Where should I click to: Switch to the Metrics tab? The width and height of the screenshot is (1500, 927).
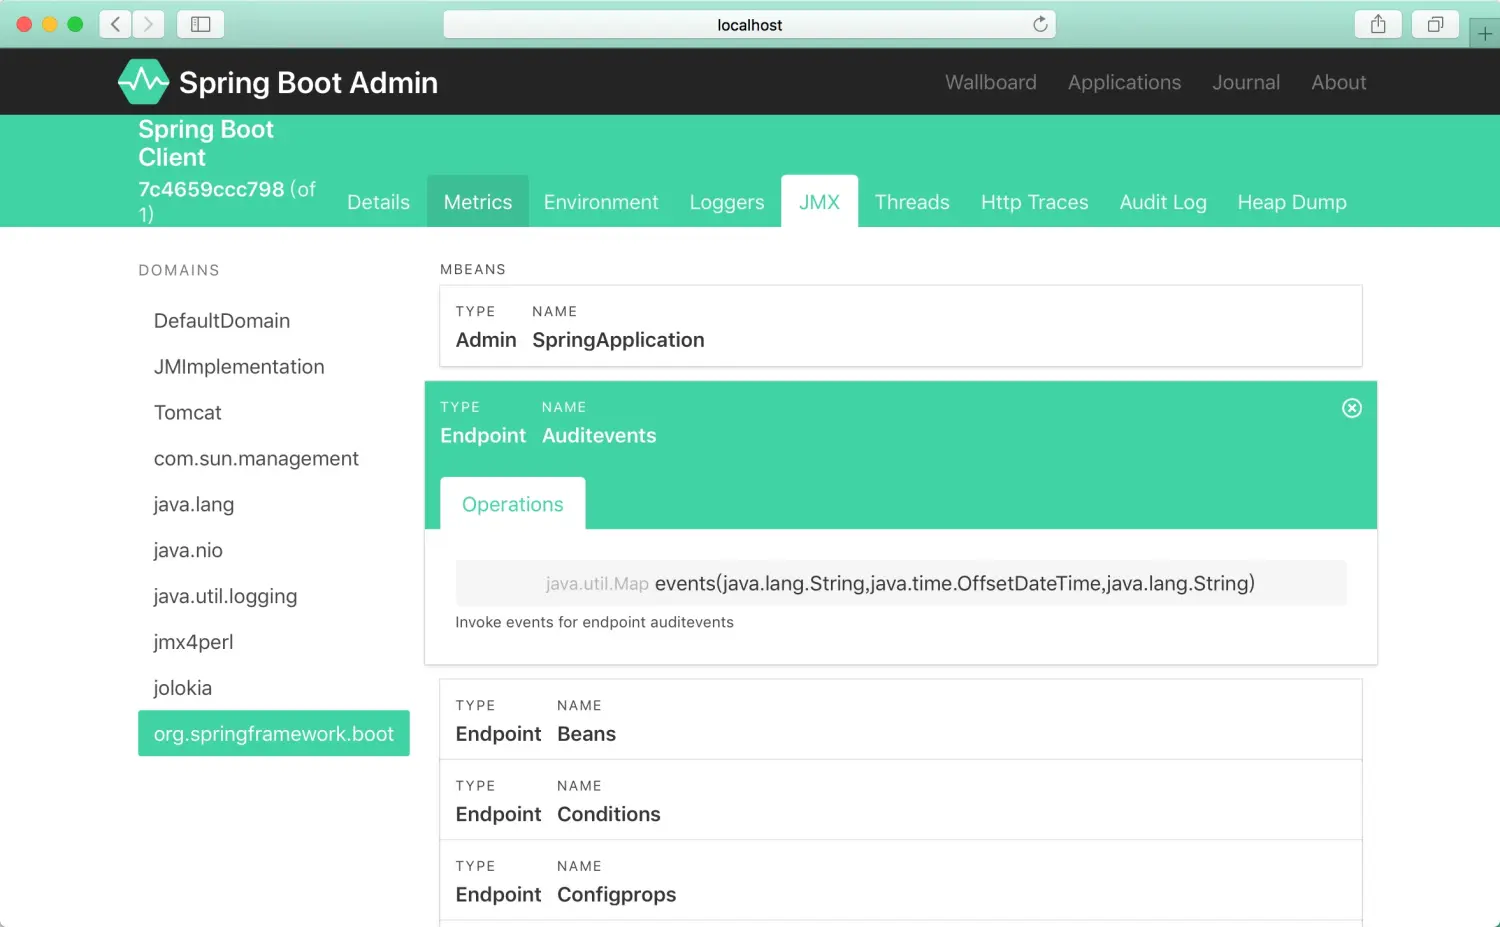tap(478, 202)
